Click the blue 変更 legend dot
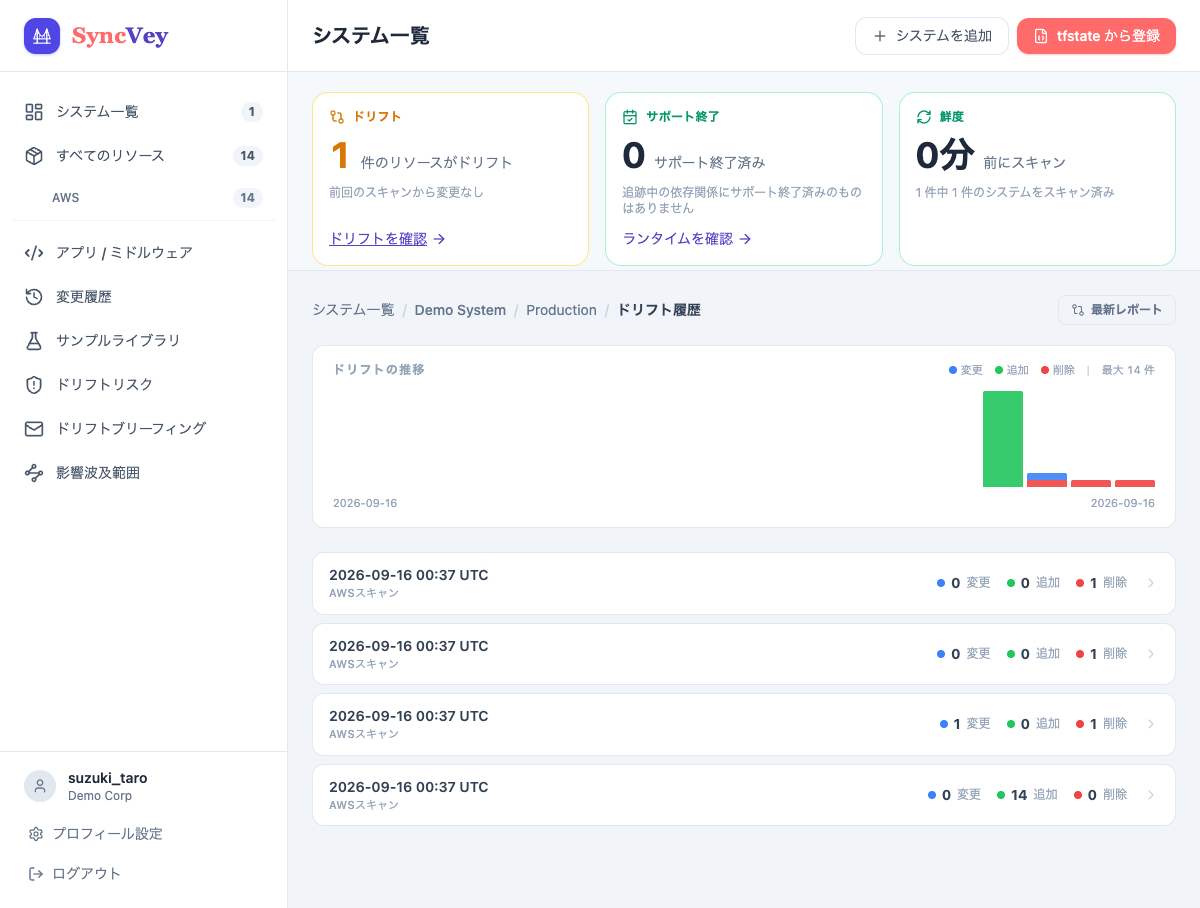This screenshot has height=908, width=1200. tap(952, 370)
